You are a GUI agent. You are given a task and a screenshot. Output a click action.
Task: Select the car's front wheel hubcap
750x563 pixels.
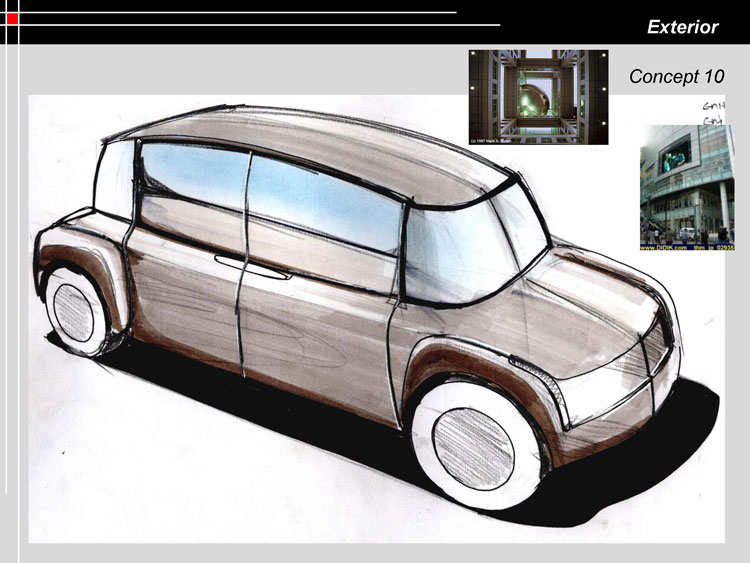click(474, 449)
